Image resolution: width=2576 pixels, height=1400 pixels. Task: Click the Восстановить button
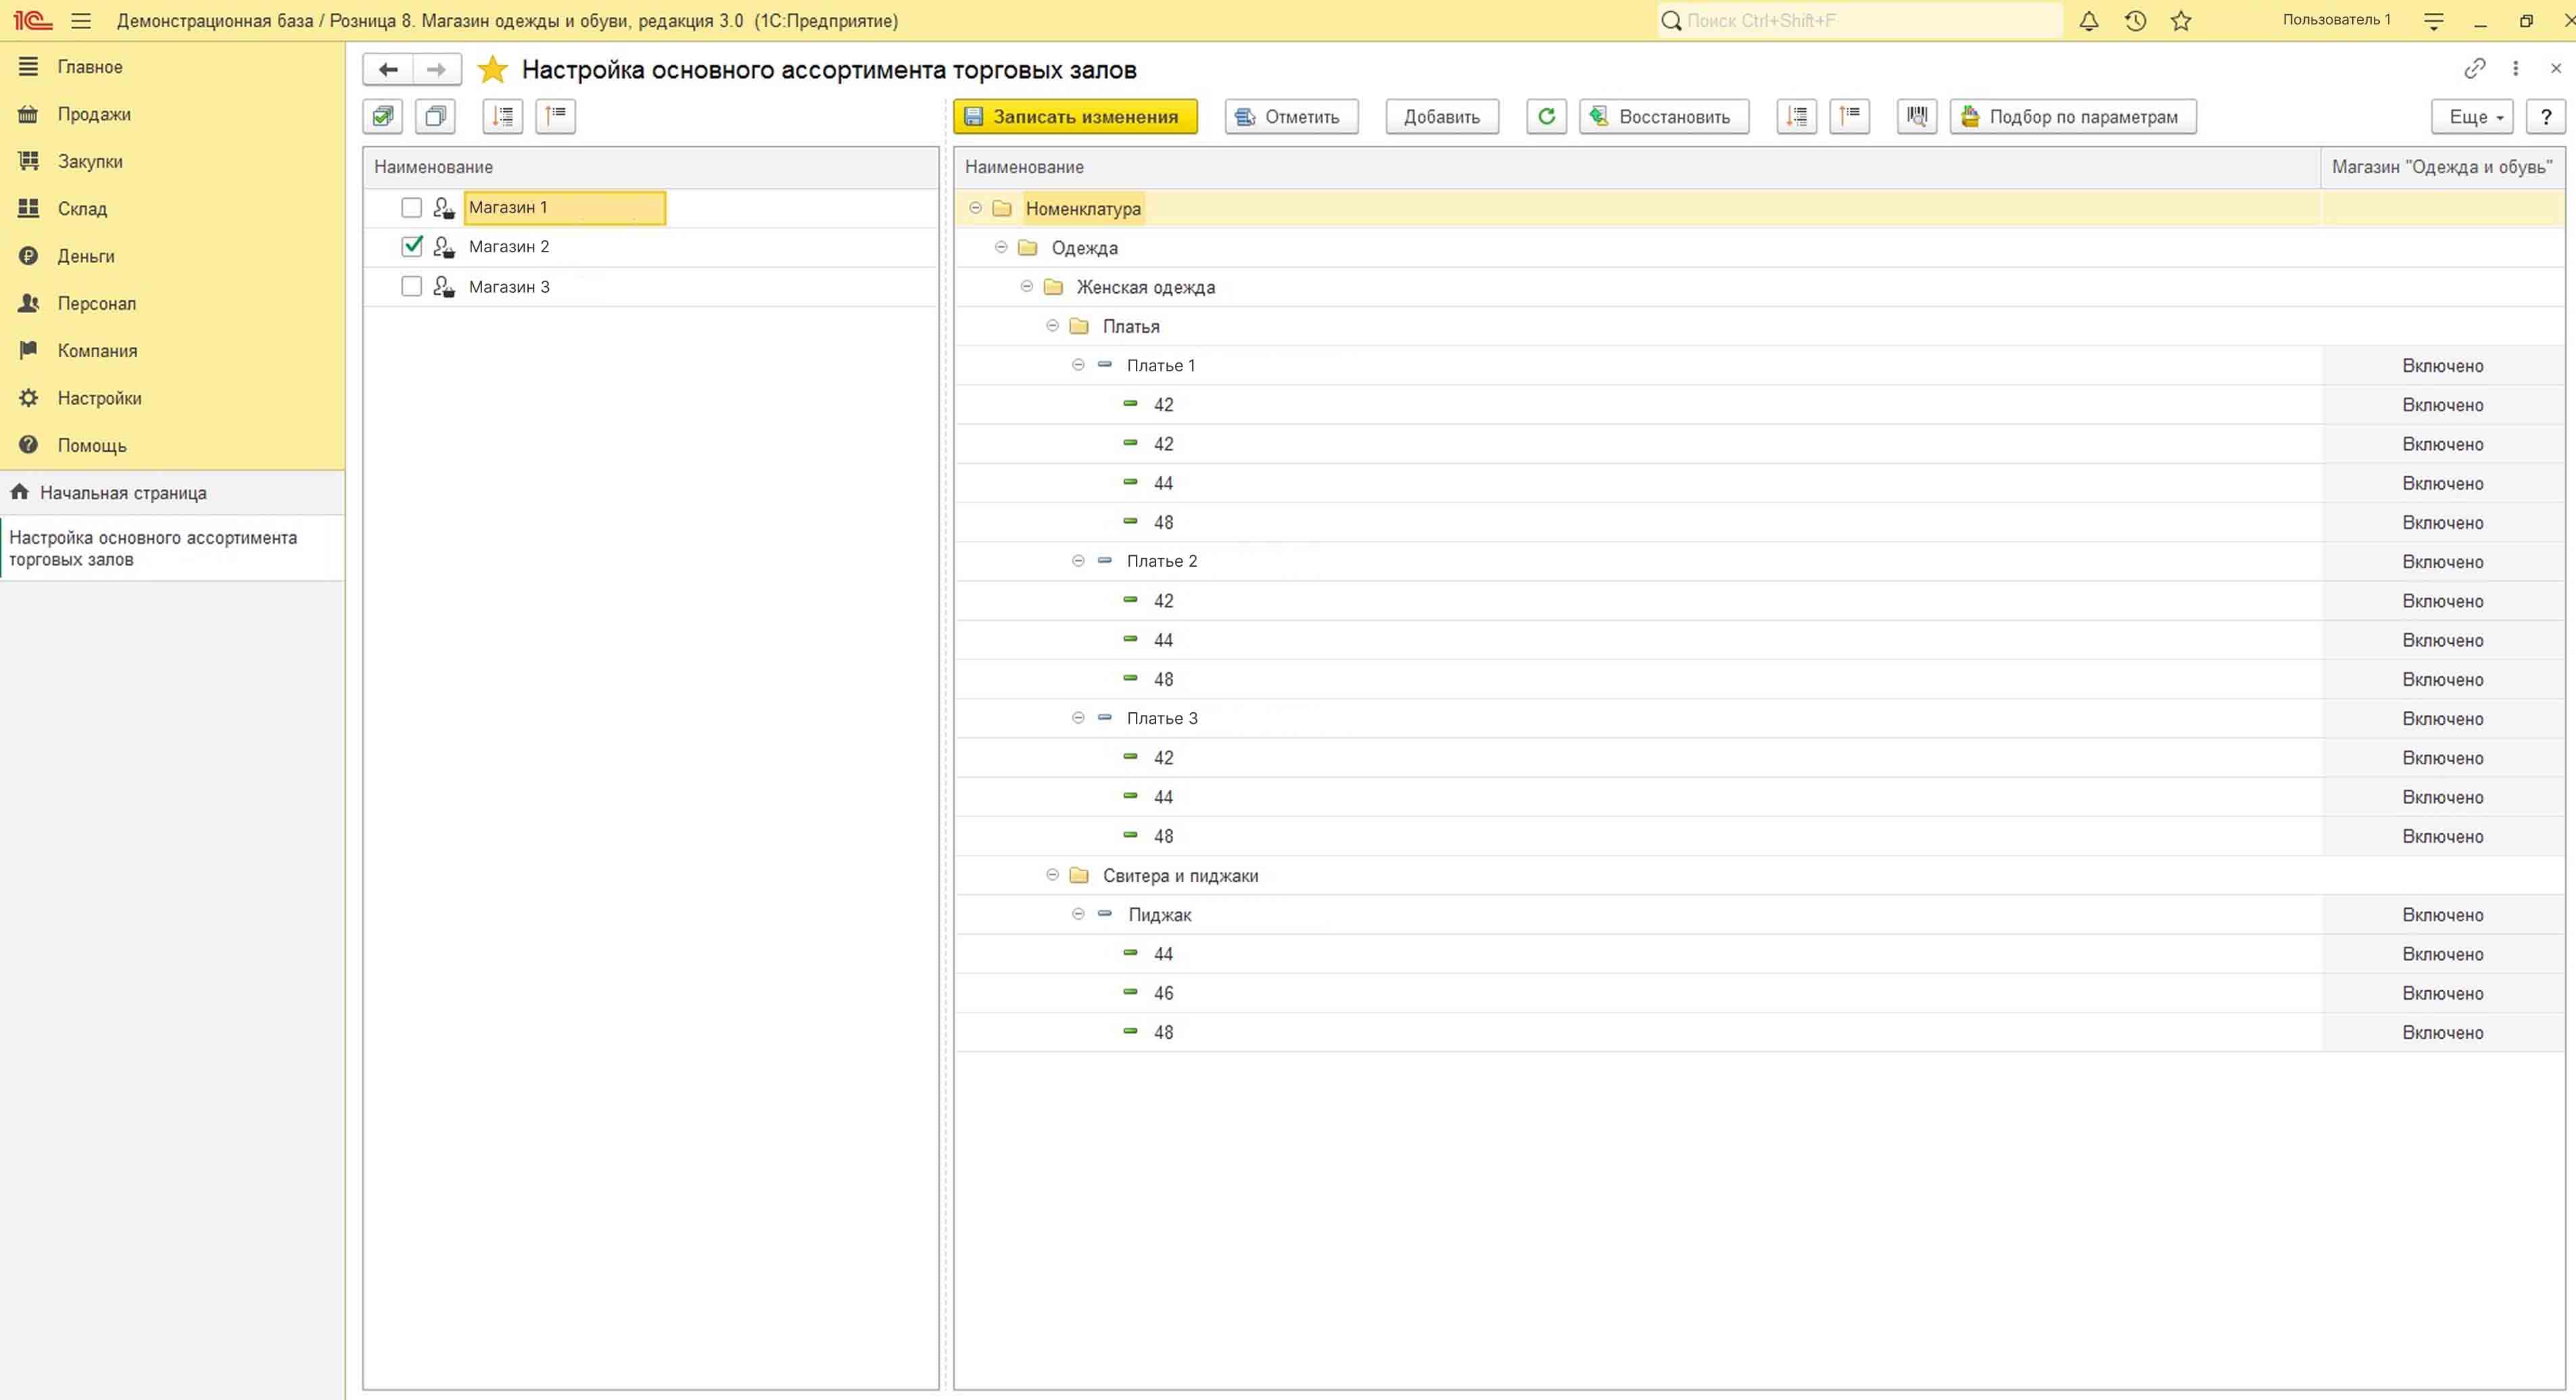click(1664, 116)
